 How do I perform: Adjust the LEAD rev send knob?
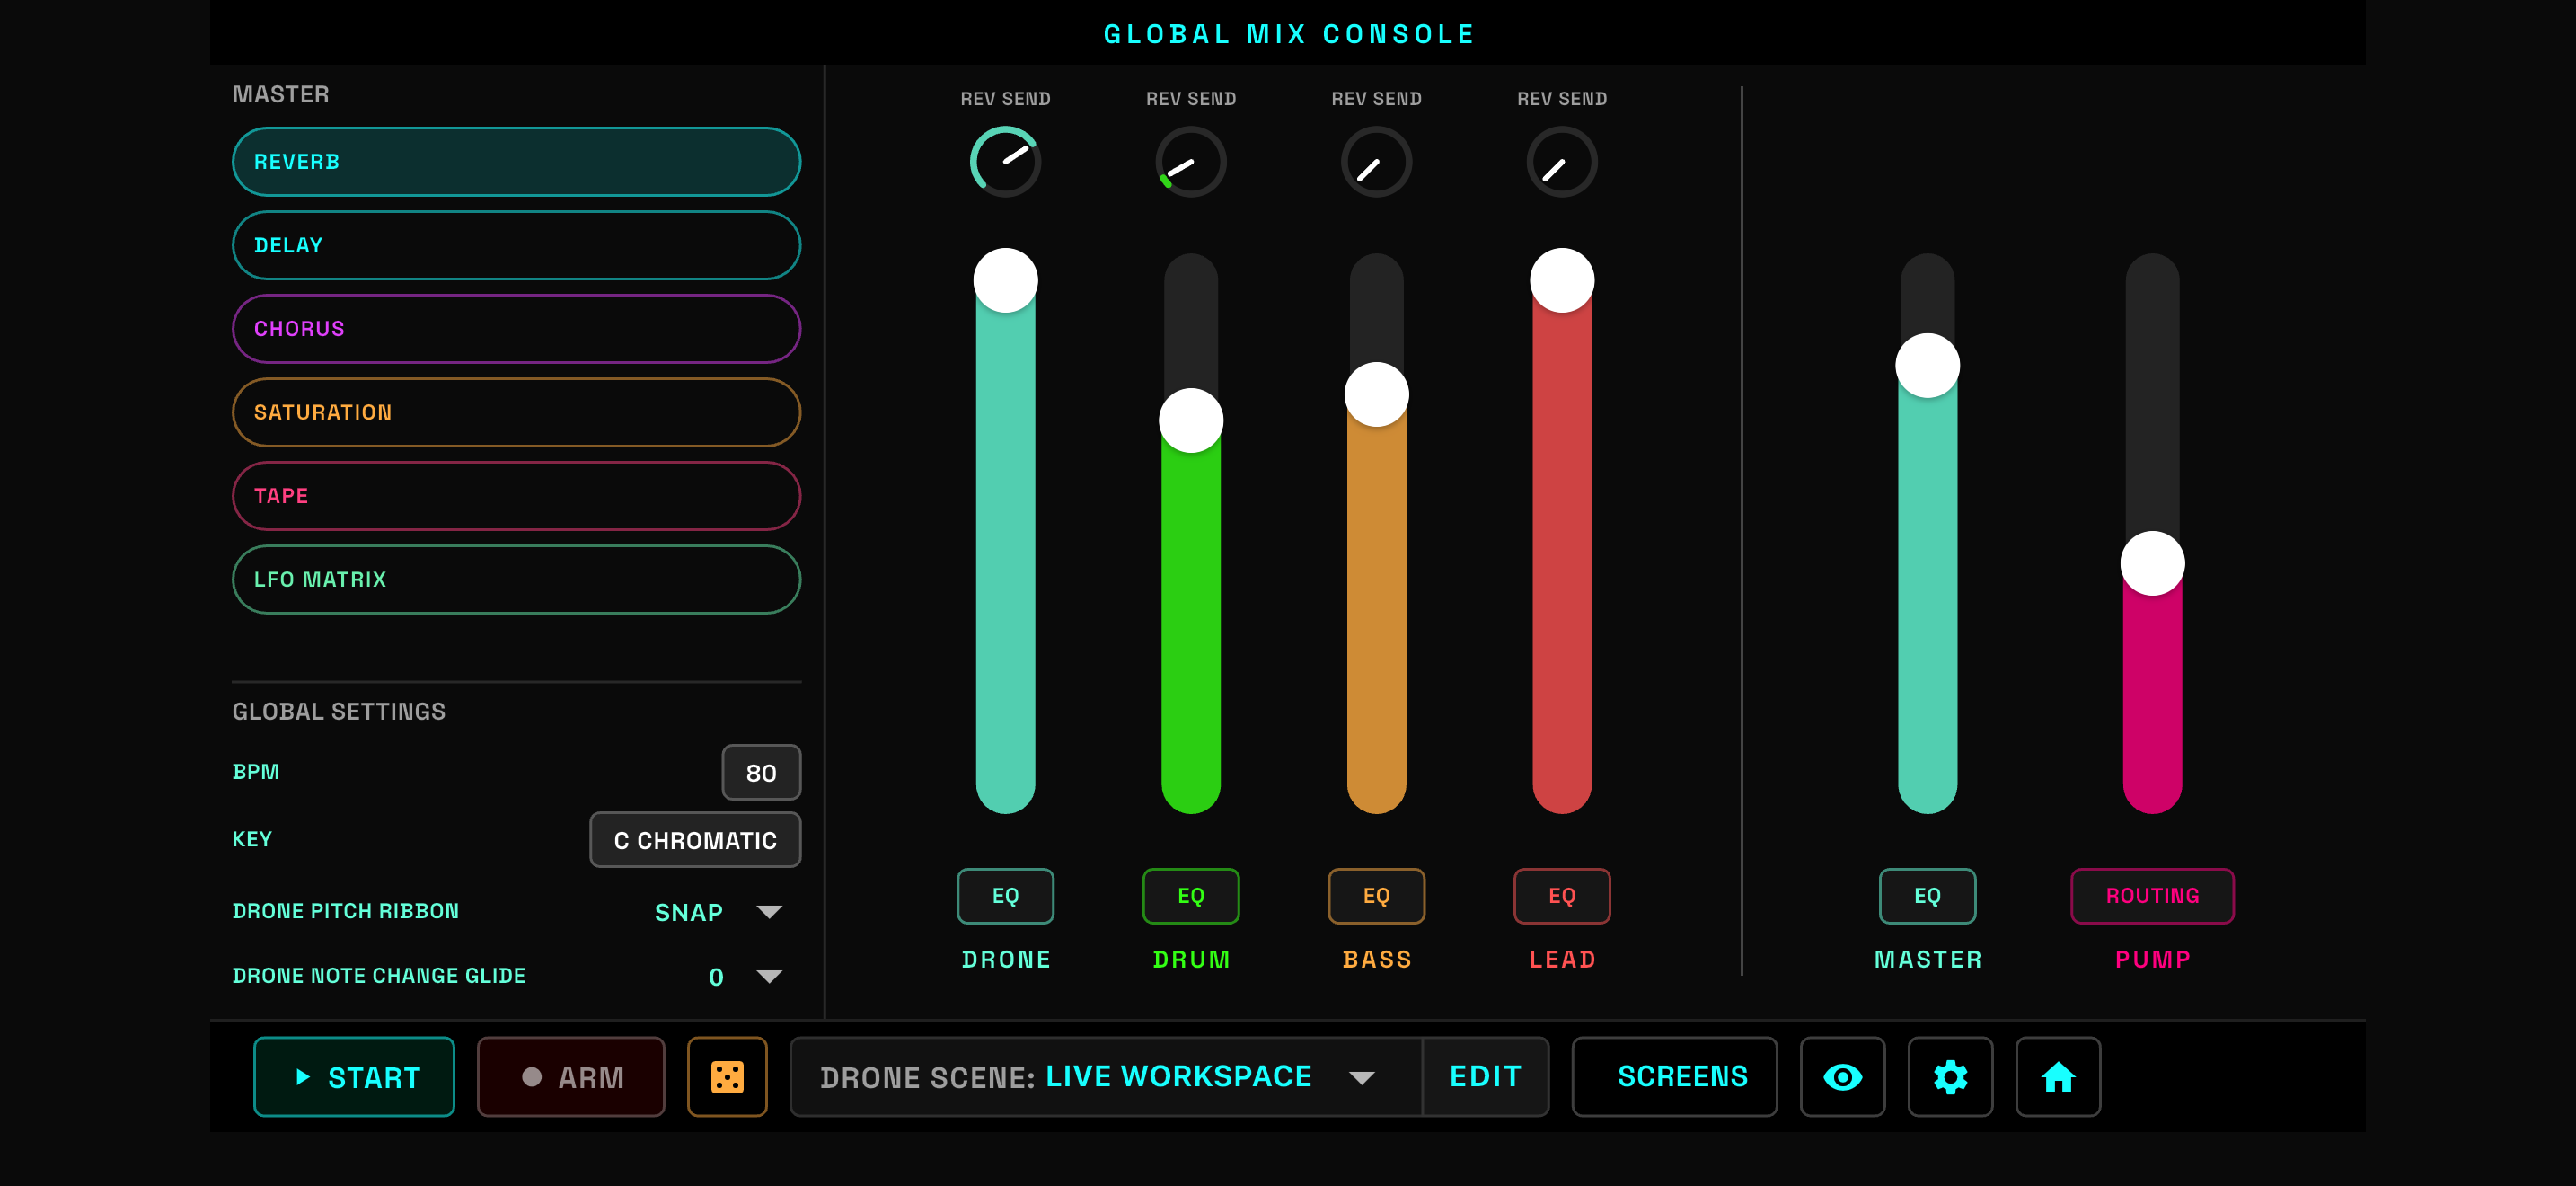[1562, 162]
